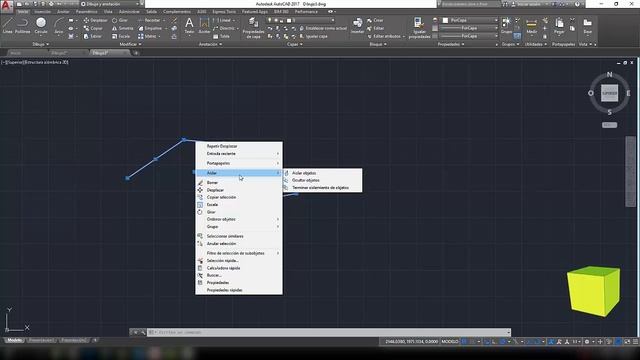This screenshot has height=360, width=640.
Task: Click the N direction on compass
Action: (609, 74)
